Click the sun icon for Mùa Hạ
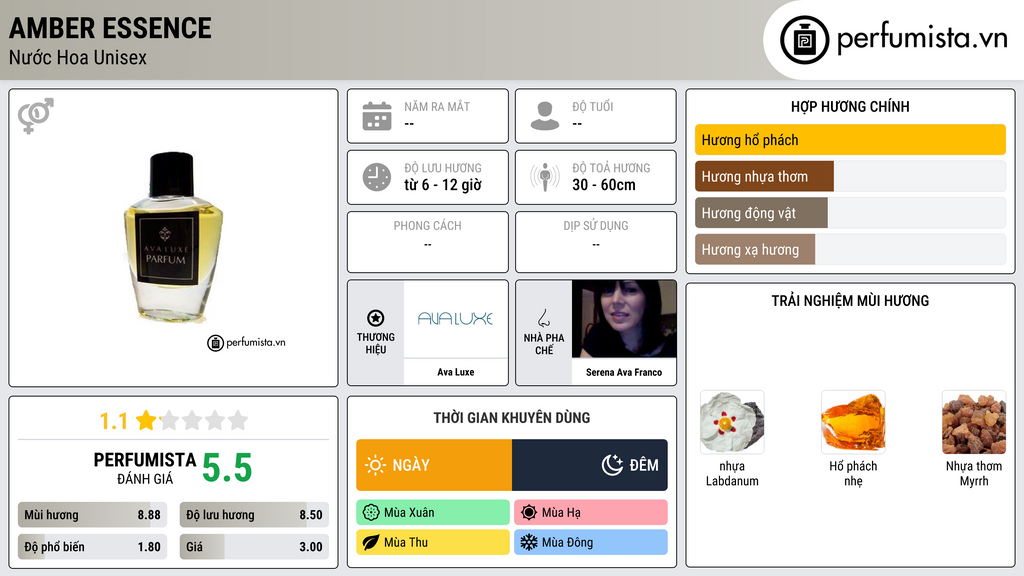The height and width of the screenshot is (576, 1024). [x=529, y=513]
